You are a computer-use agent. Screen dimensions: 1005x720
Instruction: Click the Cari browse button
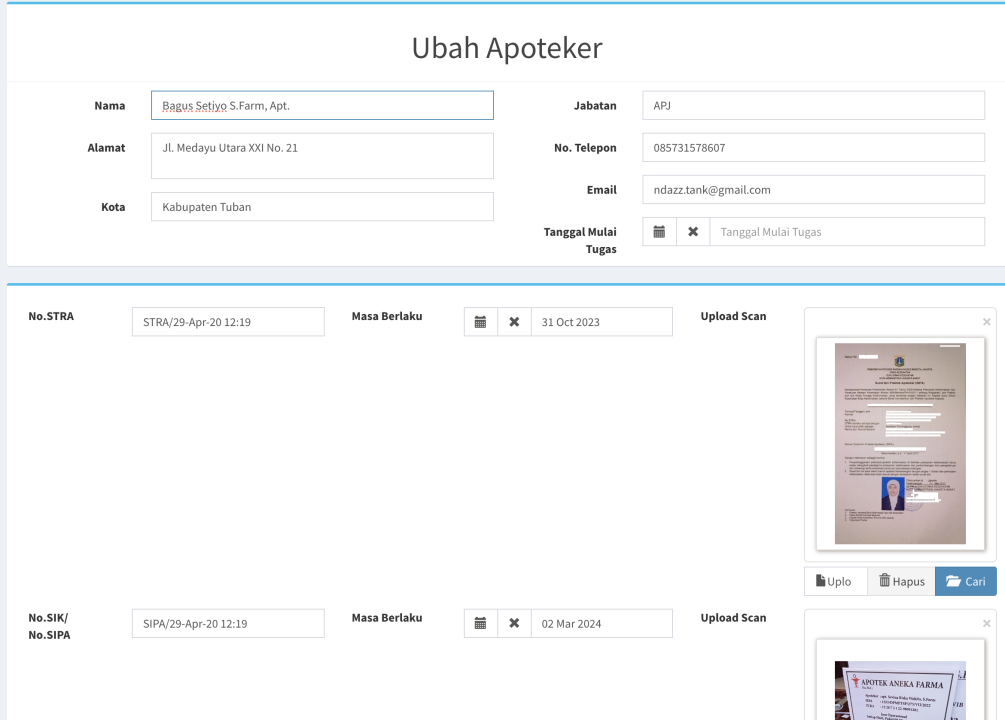click(x=965, y=581)
